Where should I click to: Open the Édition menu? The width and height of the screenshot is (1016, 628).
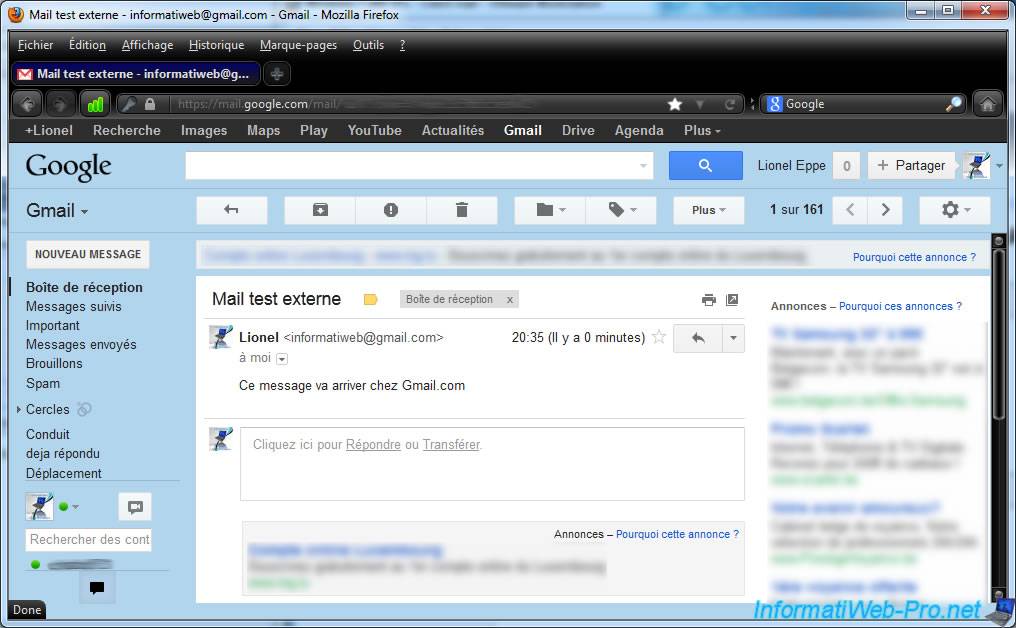87,45
